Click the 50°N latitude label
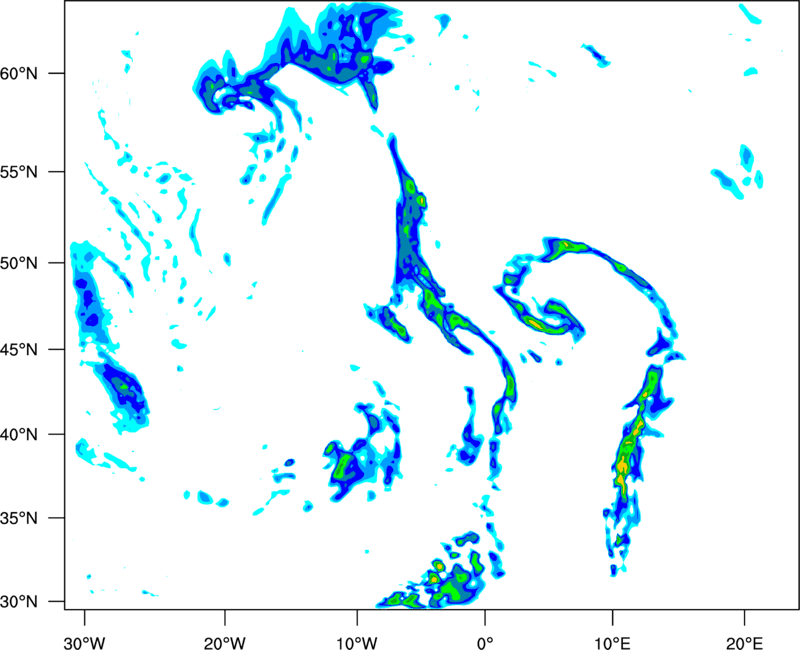The width and height of the screenshot is (800, 650). 19,263
